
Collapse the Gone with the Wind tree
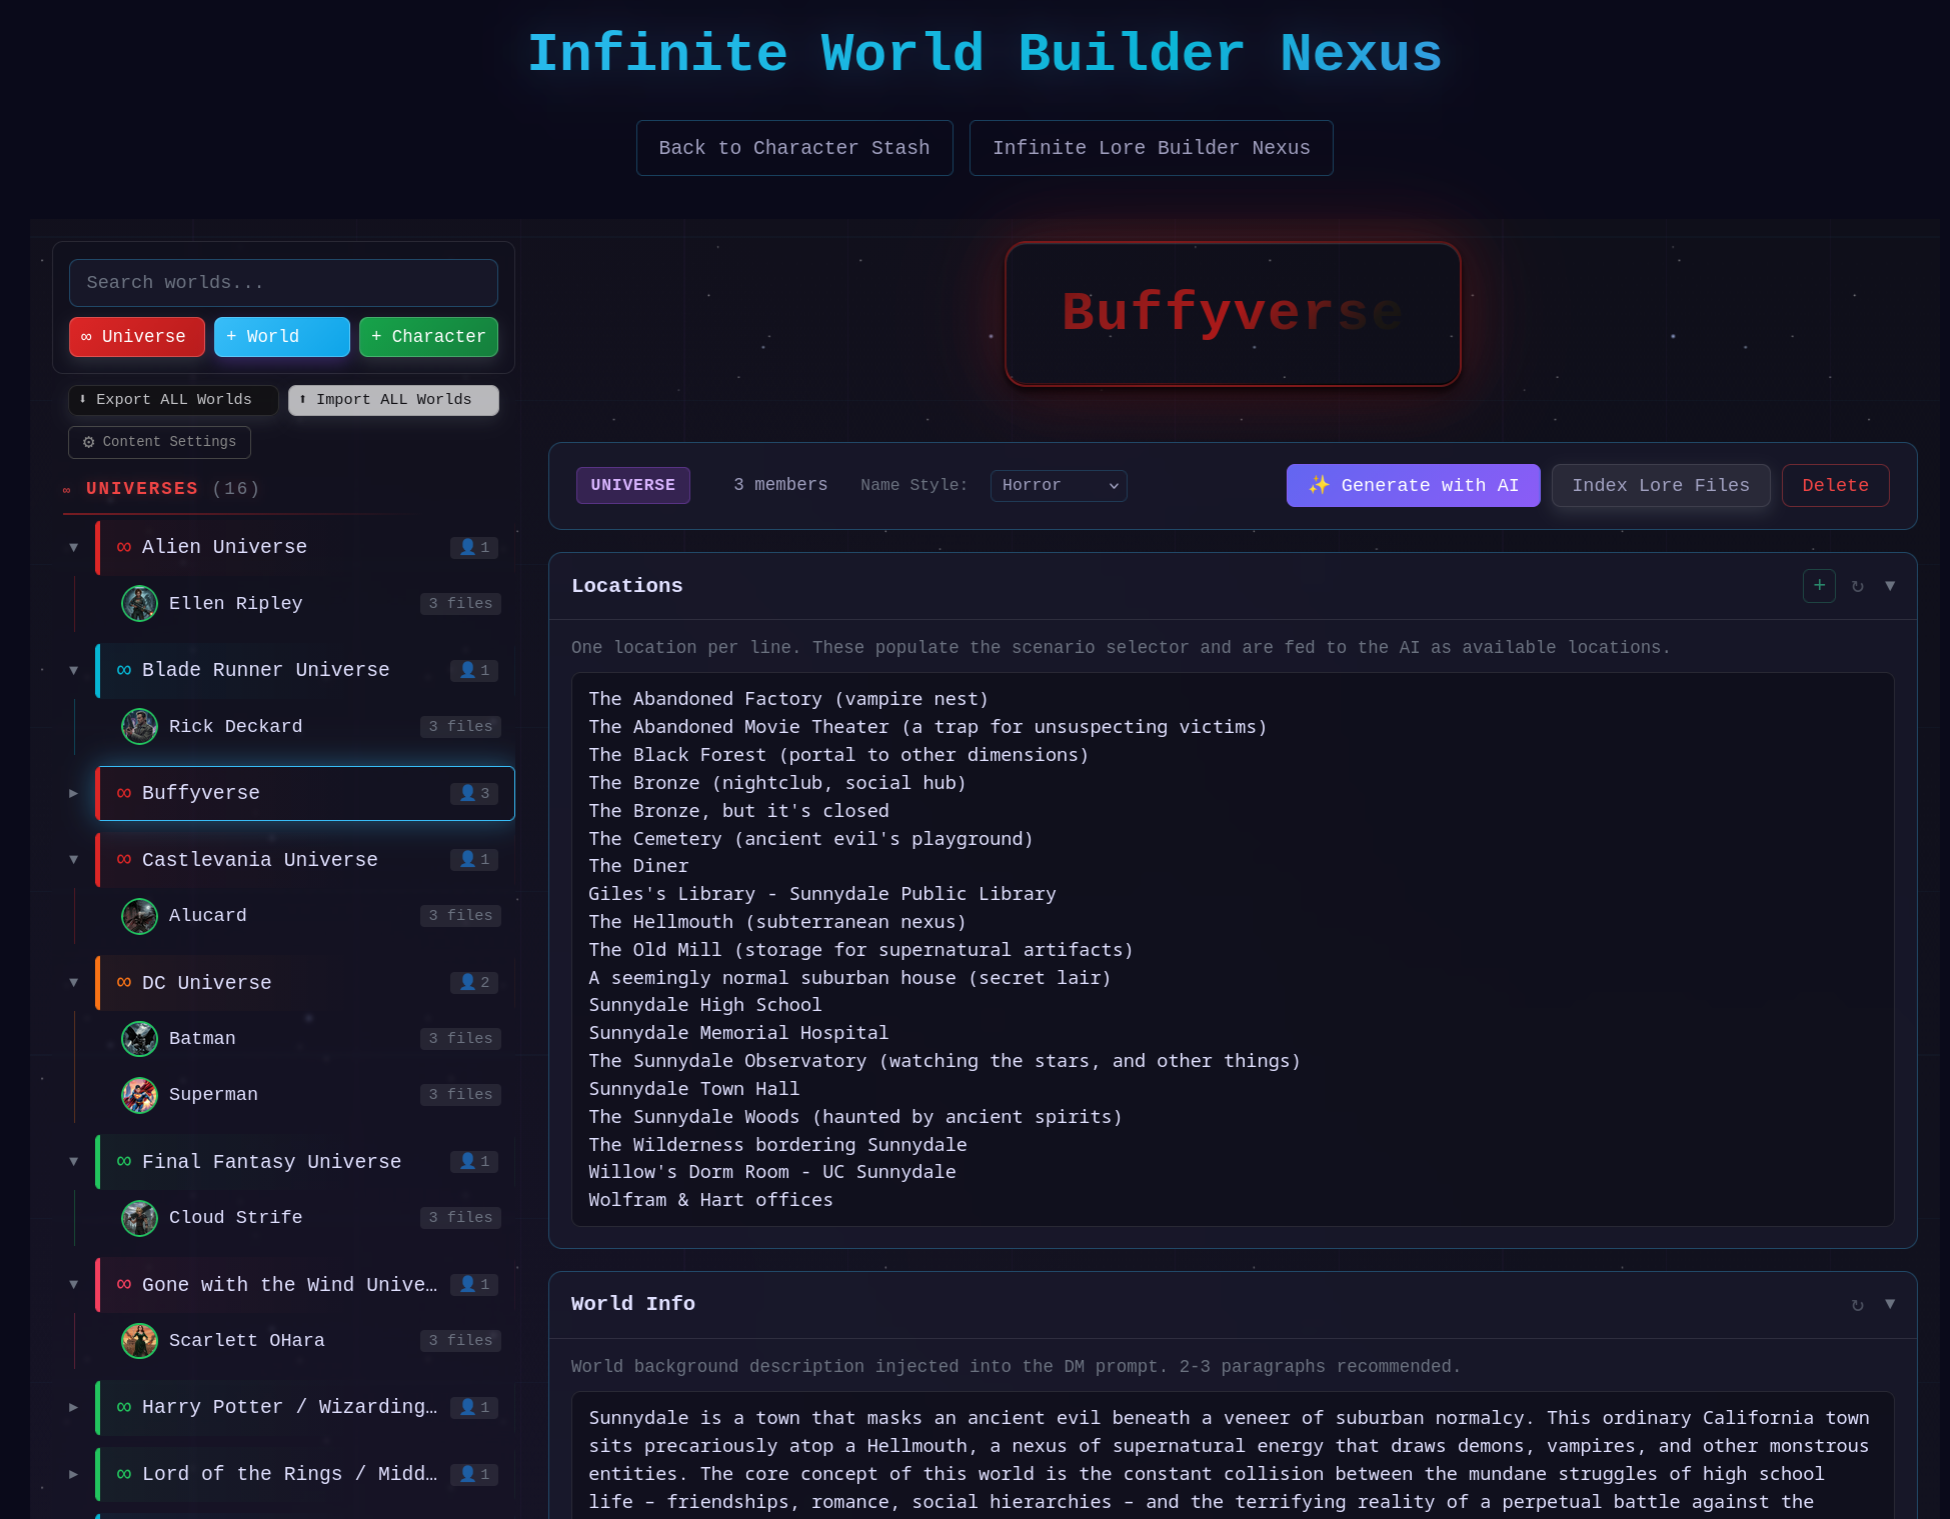click(74, 1284)
